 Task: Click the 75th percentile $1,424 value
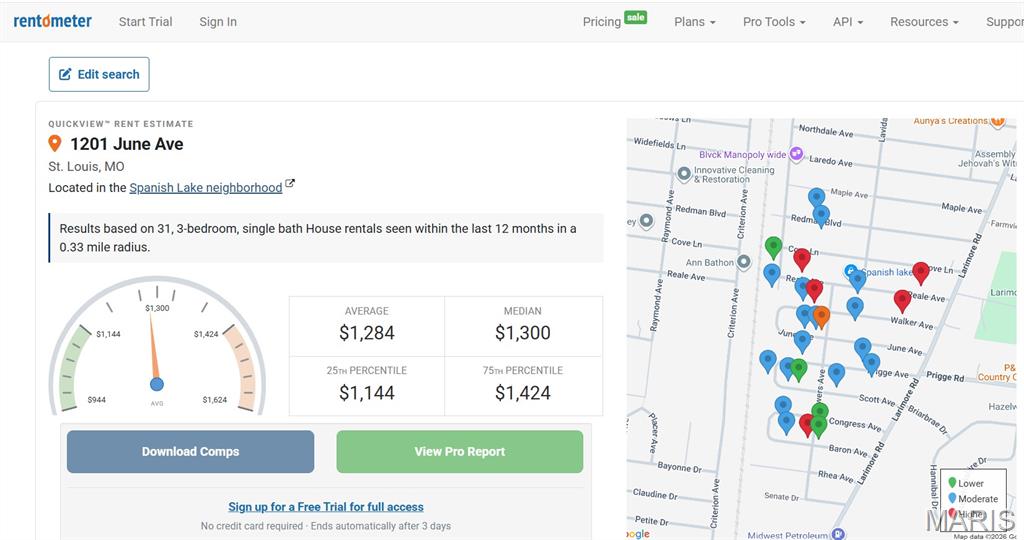pyautogui.click(x=522, y=393)
